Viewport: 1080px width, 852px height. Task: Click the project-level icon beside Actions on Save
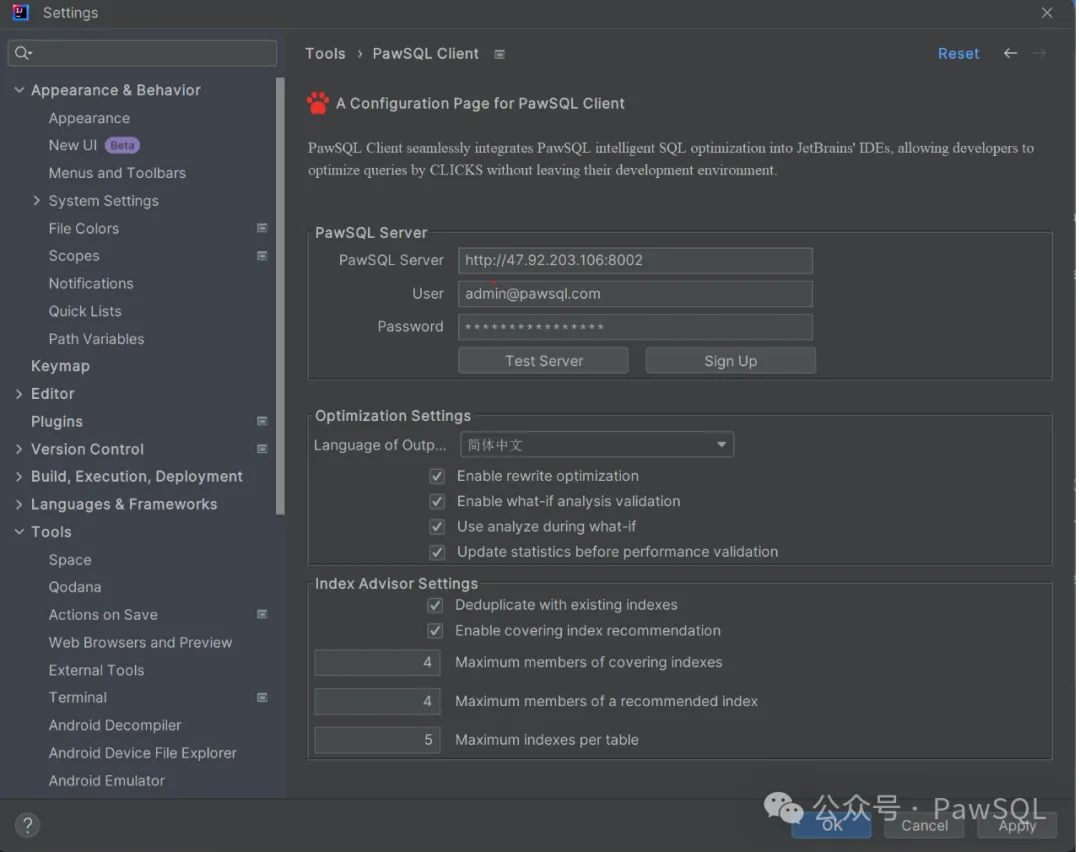[x=262, y=614]
